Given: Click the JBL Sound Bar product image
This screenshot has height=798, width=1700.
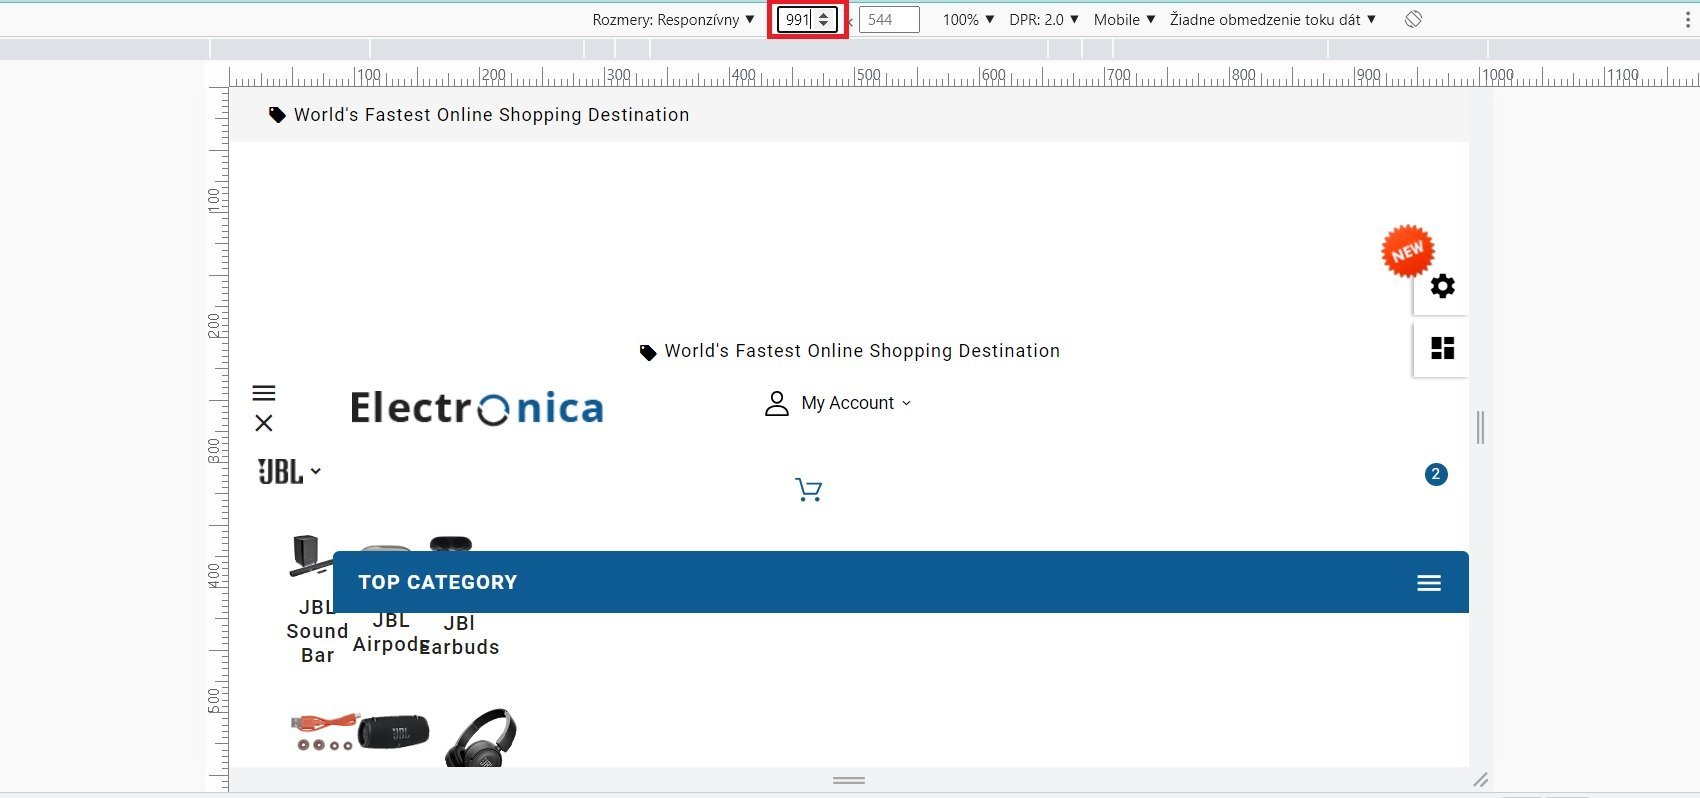Looking at the screenshot, I should pos(311,556).
